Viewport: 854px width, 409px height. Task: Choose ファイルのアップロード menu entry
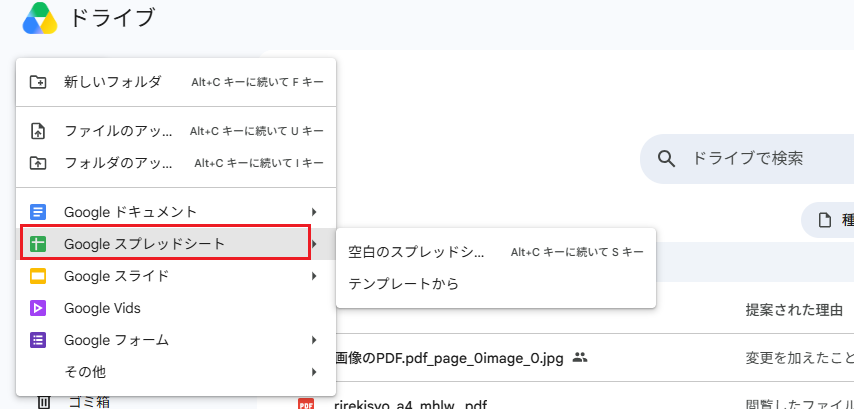pos(176,131)
